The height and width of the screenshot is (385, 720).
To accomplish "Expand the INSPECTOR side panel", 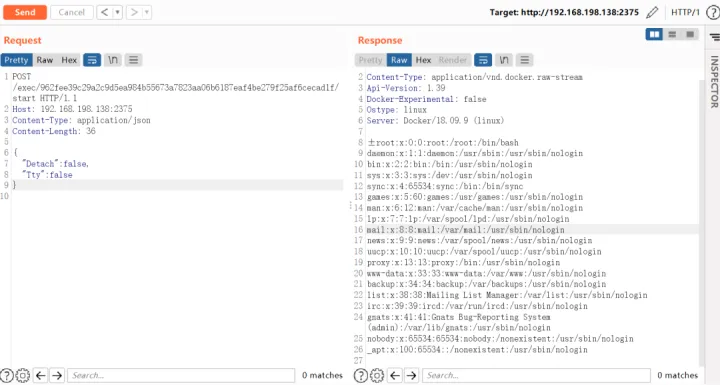I will [x=714, y=82].
